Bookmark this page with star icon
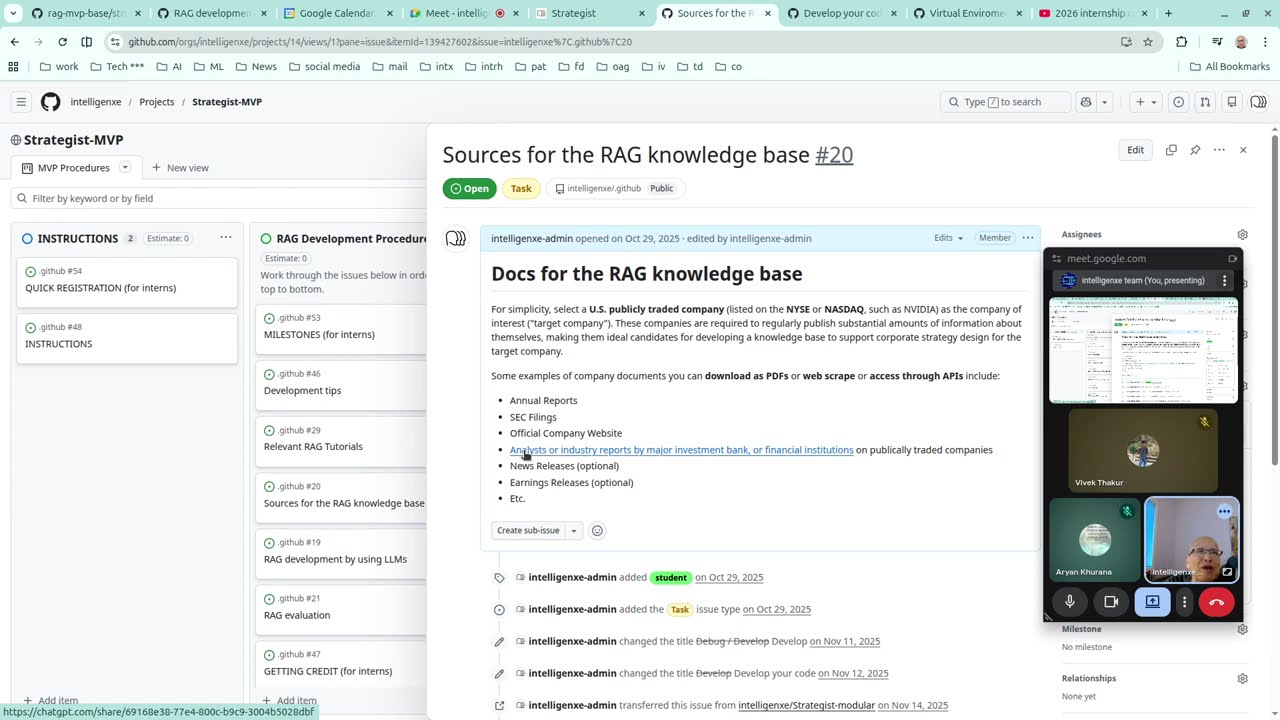1280x720 pixels. [x=1148, y=42]
